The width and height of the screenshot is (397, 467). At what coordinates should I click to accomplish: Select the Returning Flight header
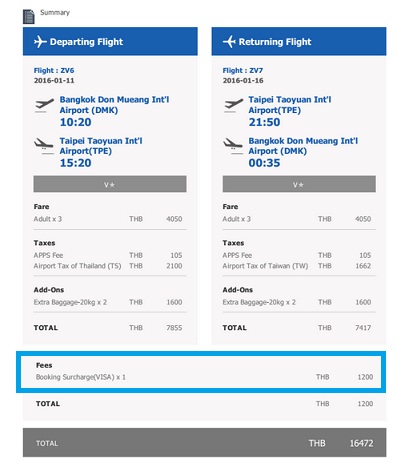pyautogui.click(x=299, y=41)
